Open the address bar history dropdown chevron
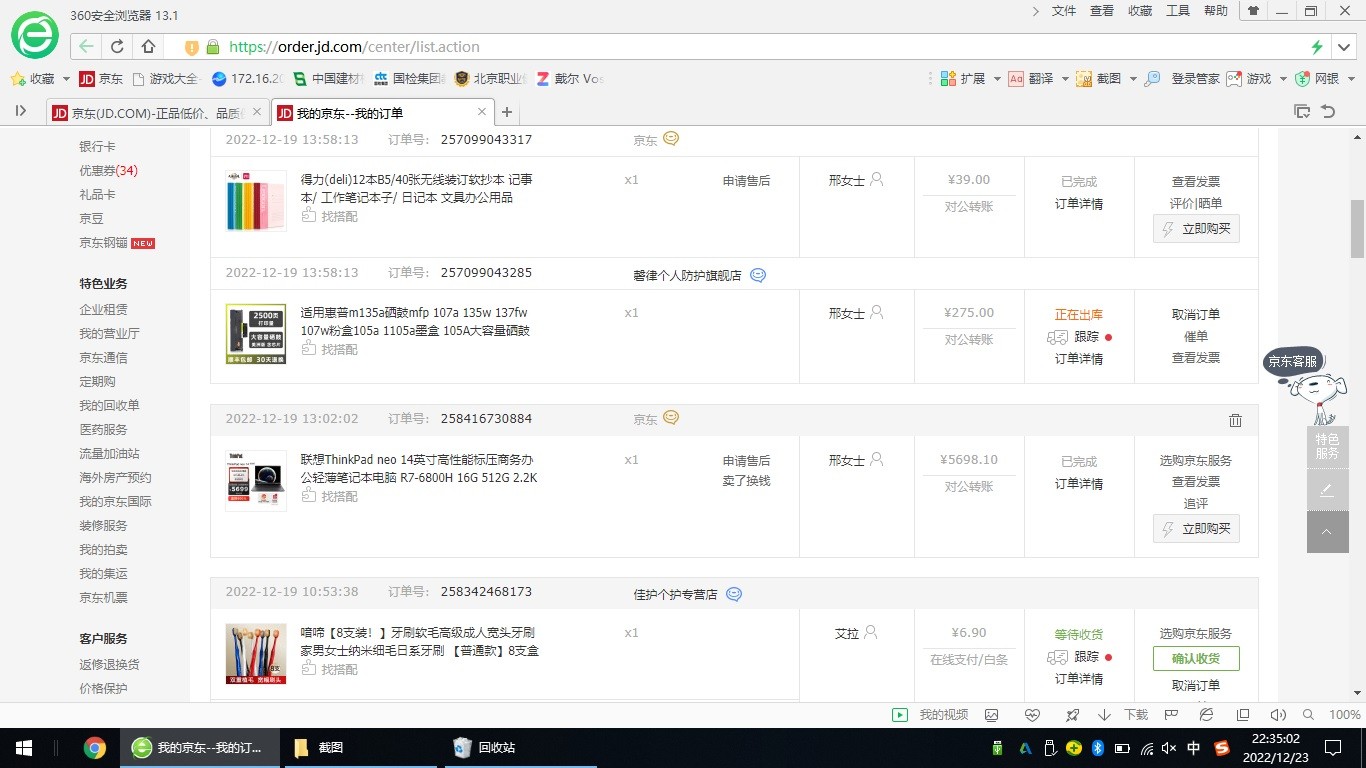 pos(1344,47)
